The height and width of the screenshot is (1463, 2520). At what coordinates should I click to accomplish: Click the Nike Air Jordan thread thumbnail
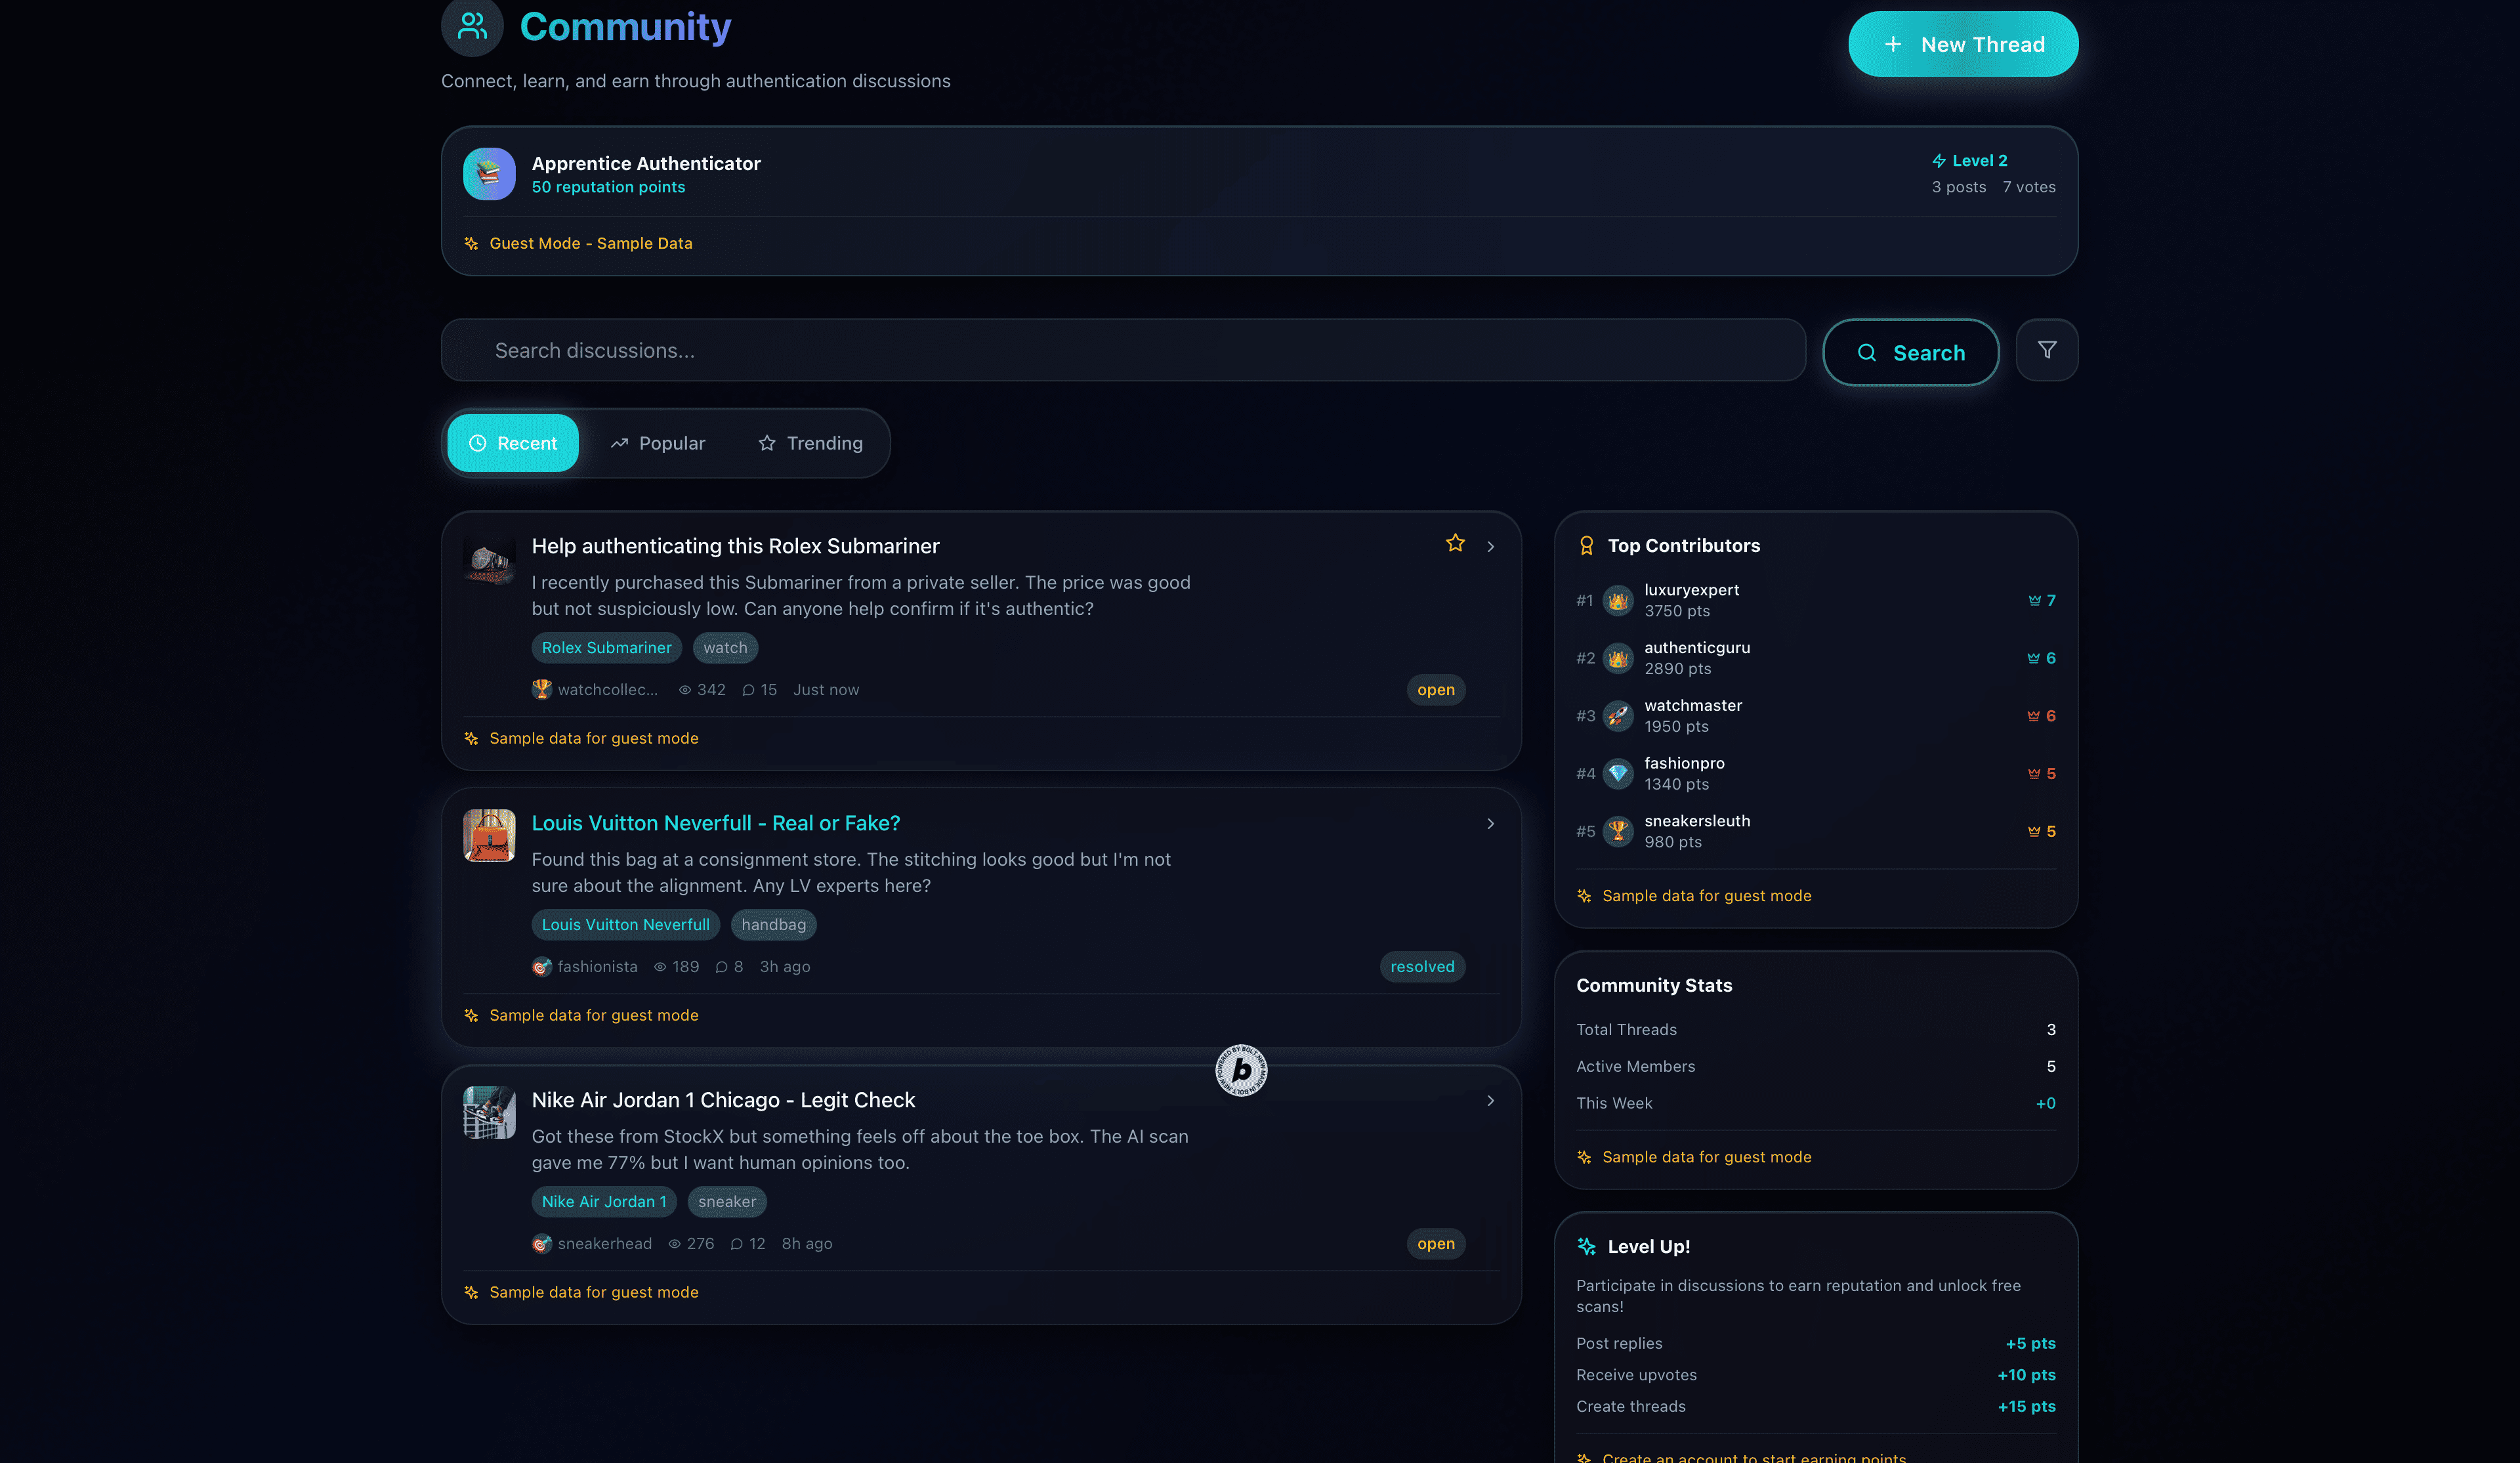coord(489,1112)
